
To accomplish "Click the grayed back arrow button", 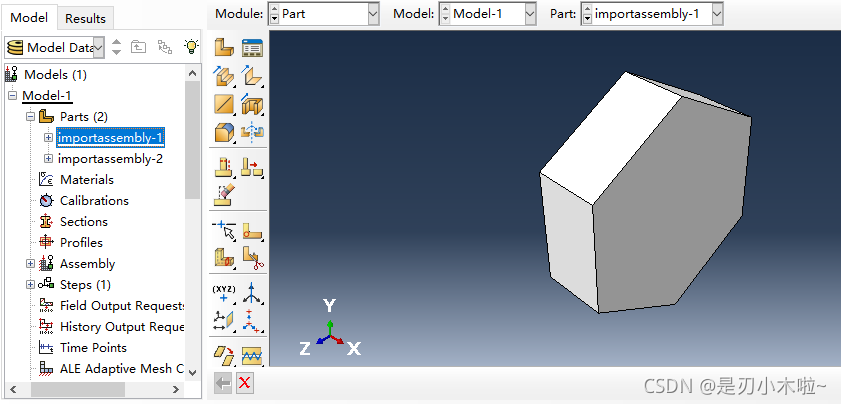I will (223, 383).
